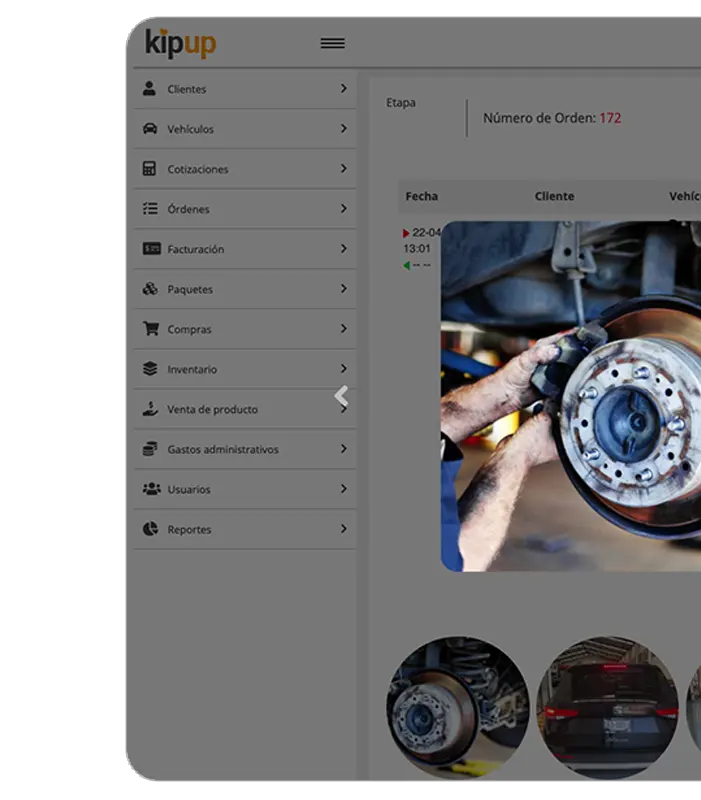Click the Fecha column header
Viewport: 701px width, 800px height.
421,196
